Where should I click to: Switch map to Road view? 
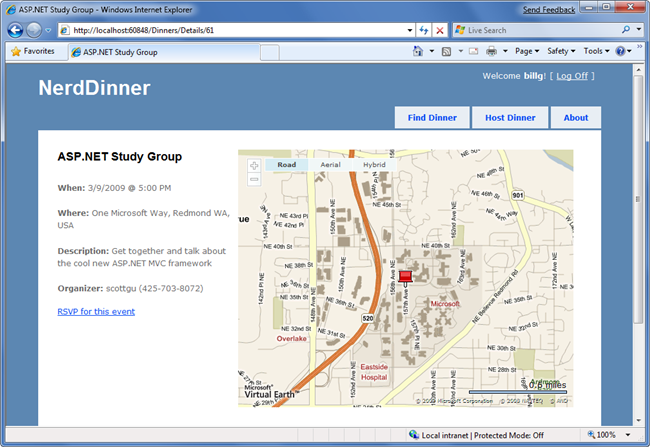(286, 165)
